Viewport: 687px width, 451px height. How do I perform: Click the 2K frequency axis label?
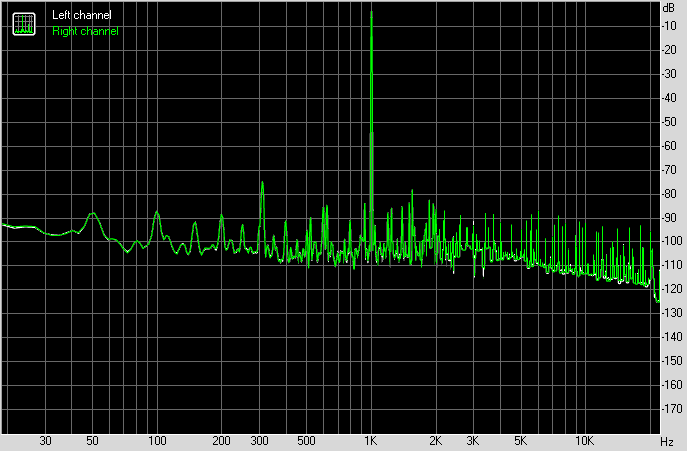(x=436, y=440)
